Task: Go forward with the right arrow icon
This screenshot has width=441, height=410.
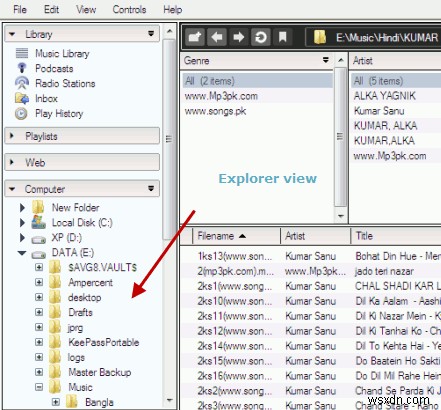Action: point(238,37)
